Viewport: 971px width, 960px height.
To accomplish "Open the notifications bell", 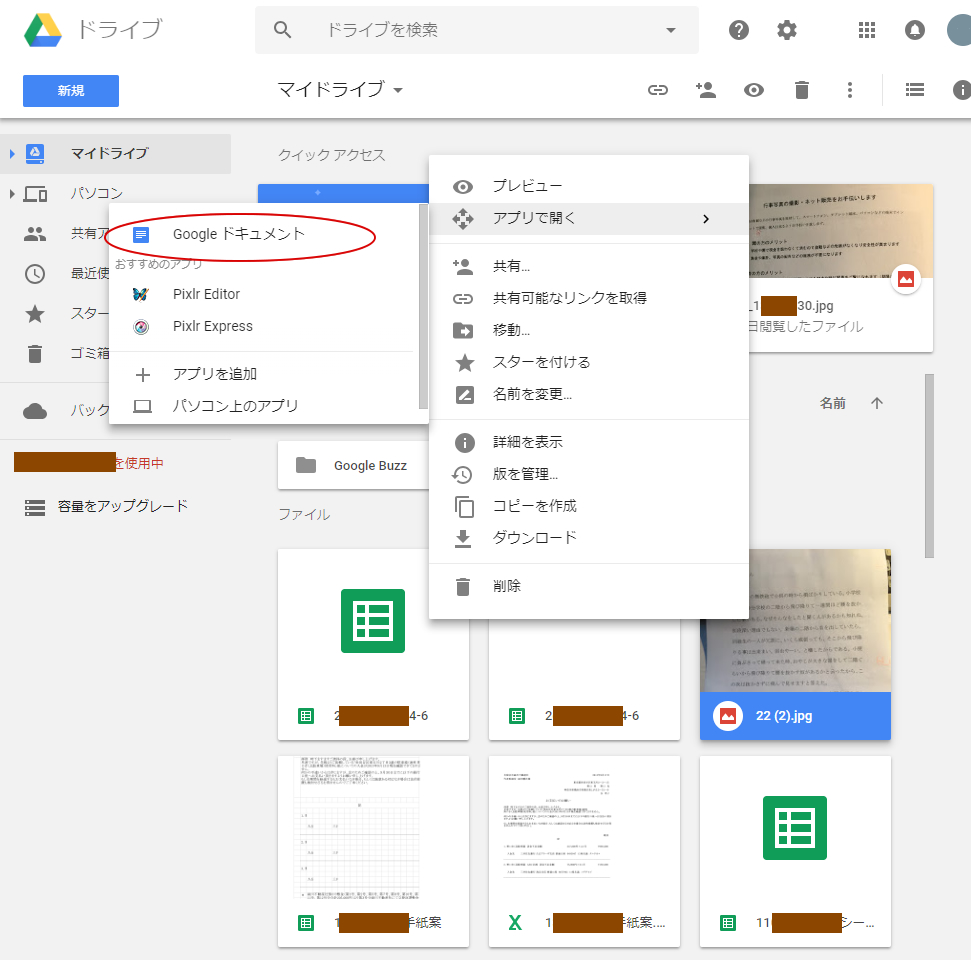I will (x=914, y=30).
